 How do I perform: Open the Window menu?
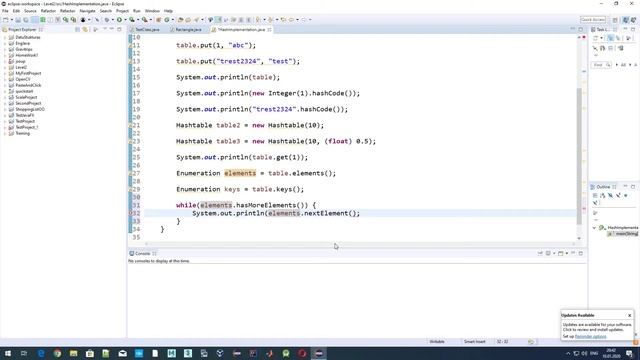pyautogui.click(x=152, y=11)
